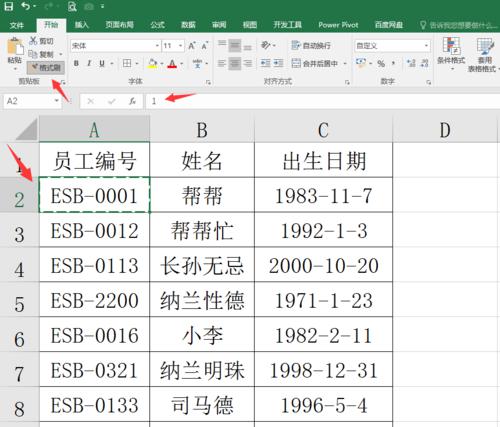
Task: Select Align Right icon
Action: coord(247,63)
